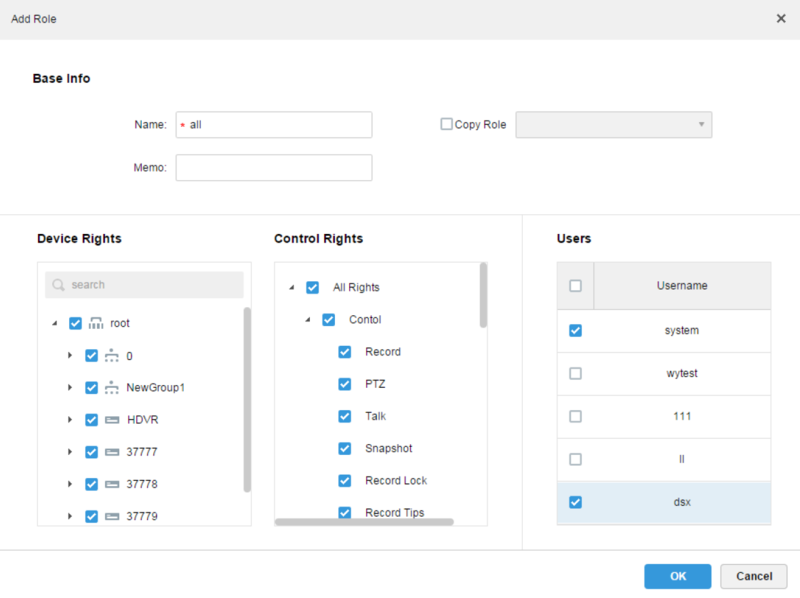Enable the Copy Role checkbox

click(x=446, y=125)
